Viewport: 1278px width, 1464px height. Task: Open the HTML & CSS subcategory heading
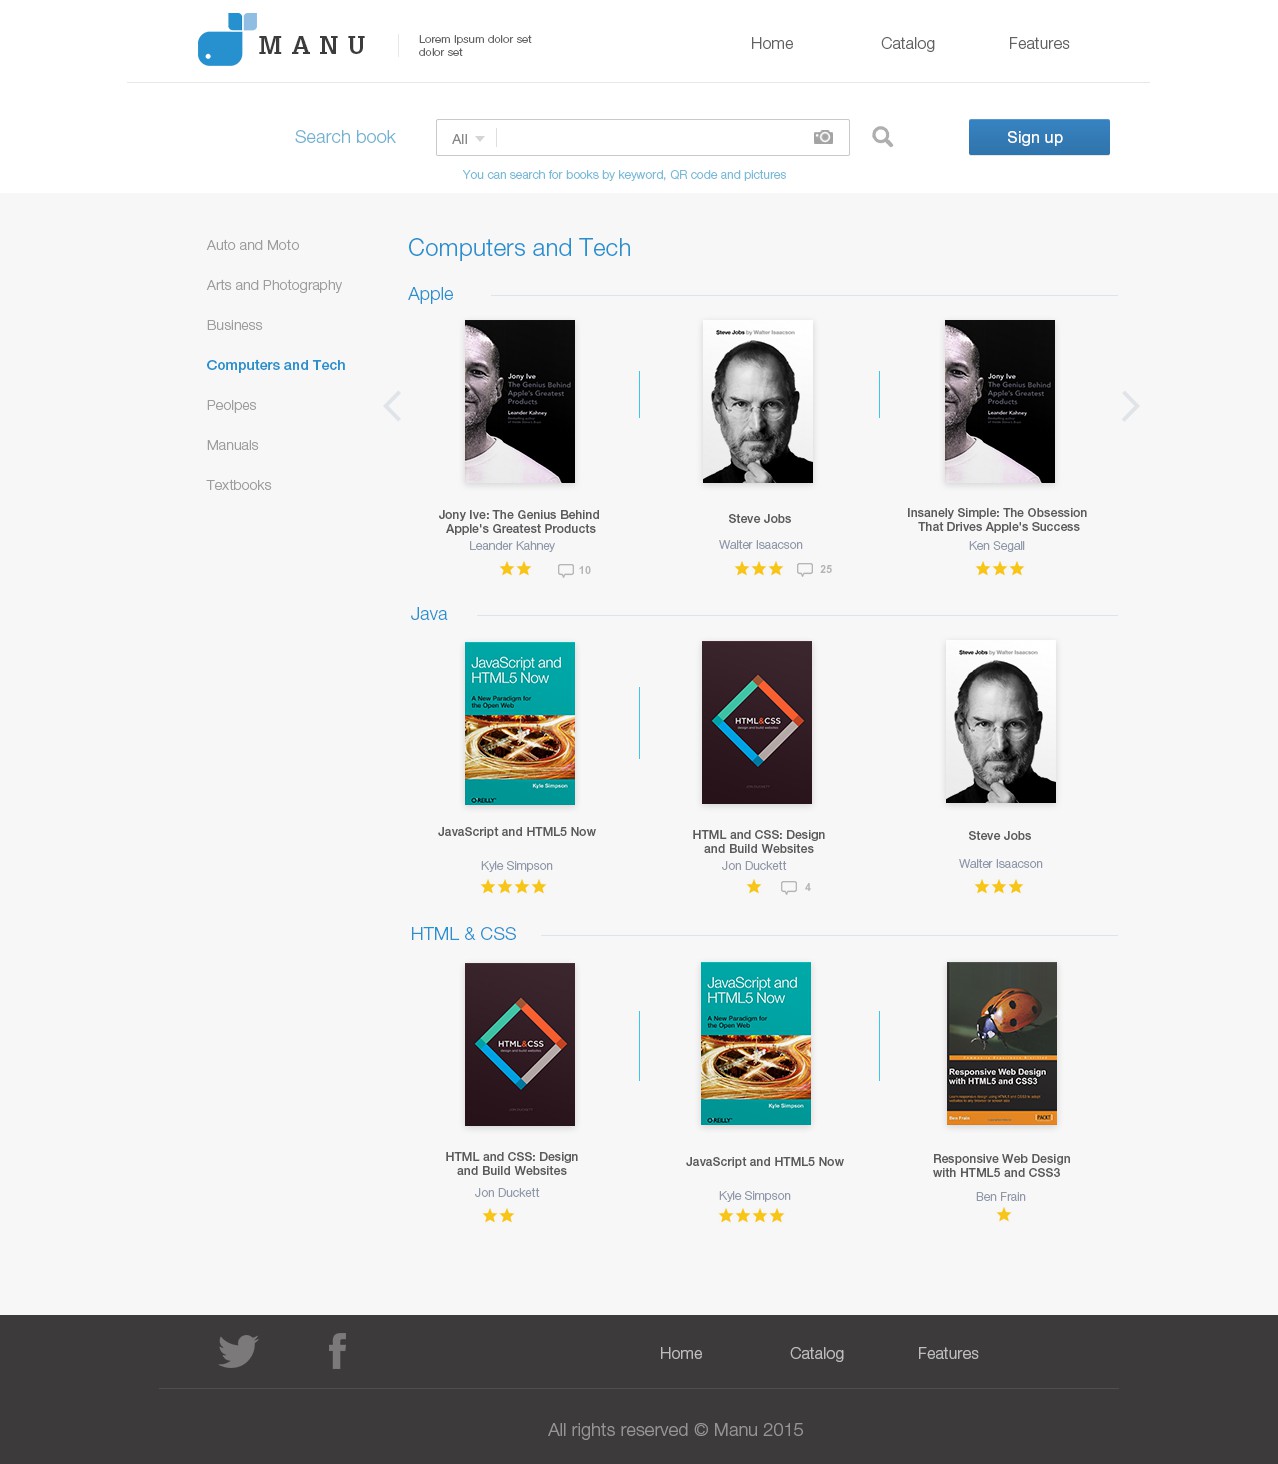coord(463,934)
